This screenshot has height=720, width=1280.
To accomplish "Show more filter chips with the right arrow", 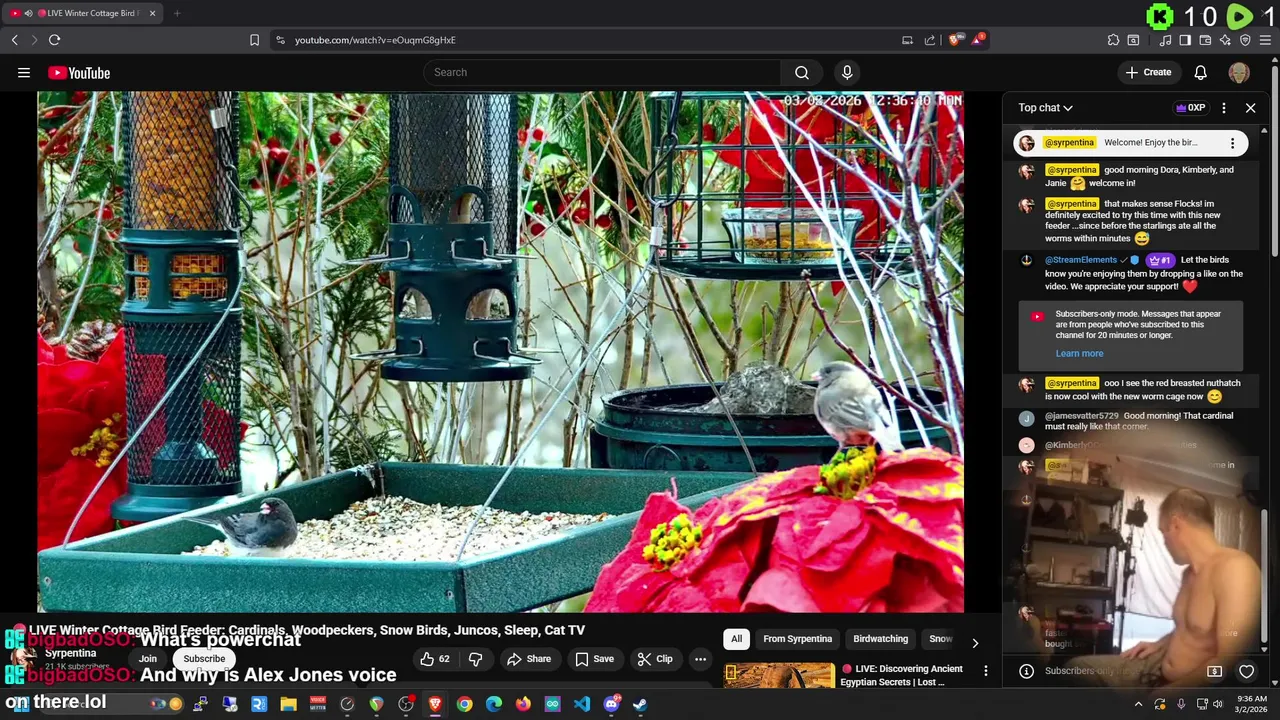I will 975,642.
